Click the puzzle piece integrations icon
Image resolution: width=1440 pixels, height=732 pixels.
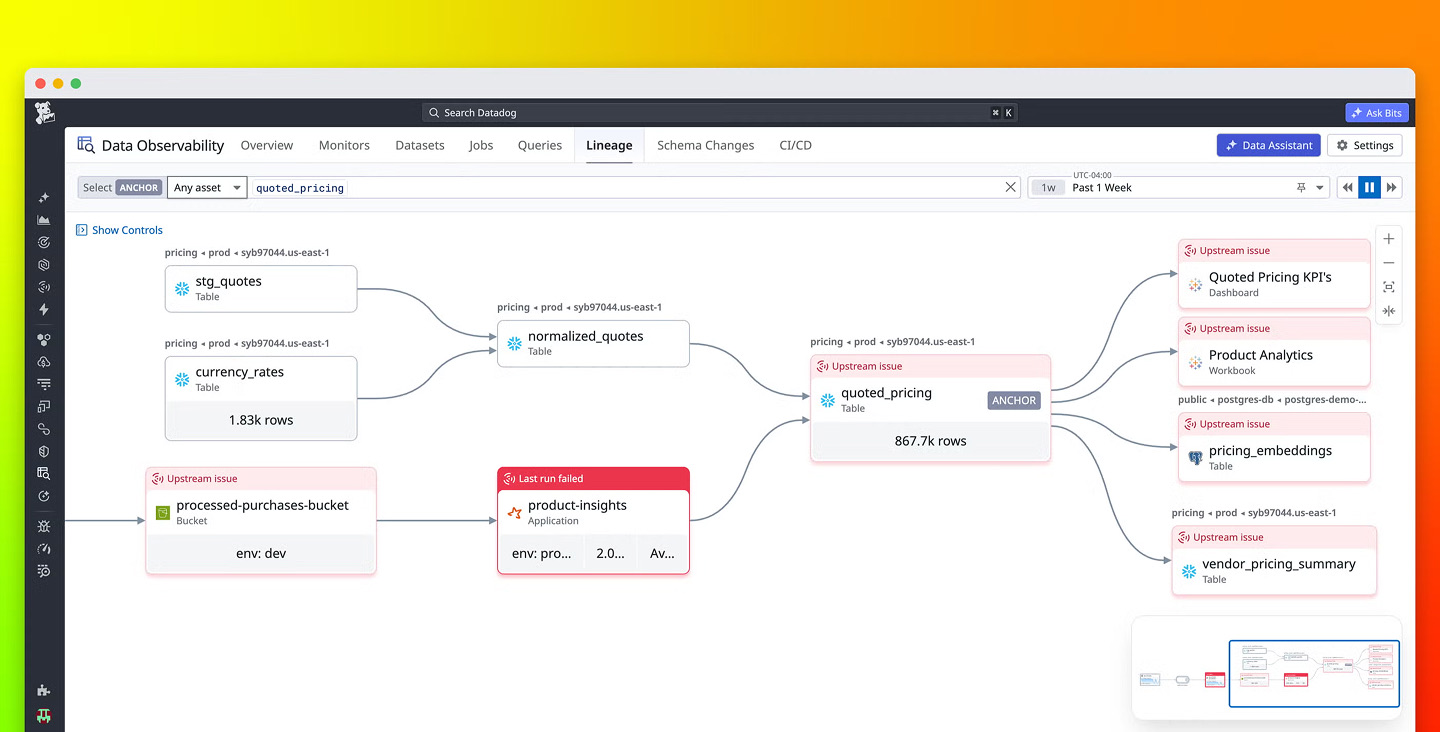pos(44,690)
